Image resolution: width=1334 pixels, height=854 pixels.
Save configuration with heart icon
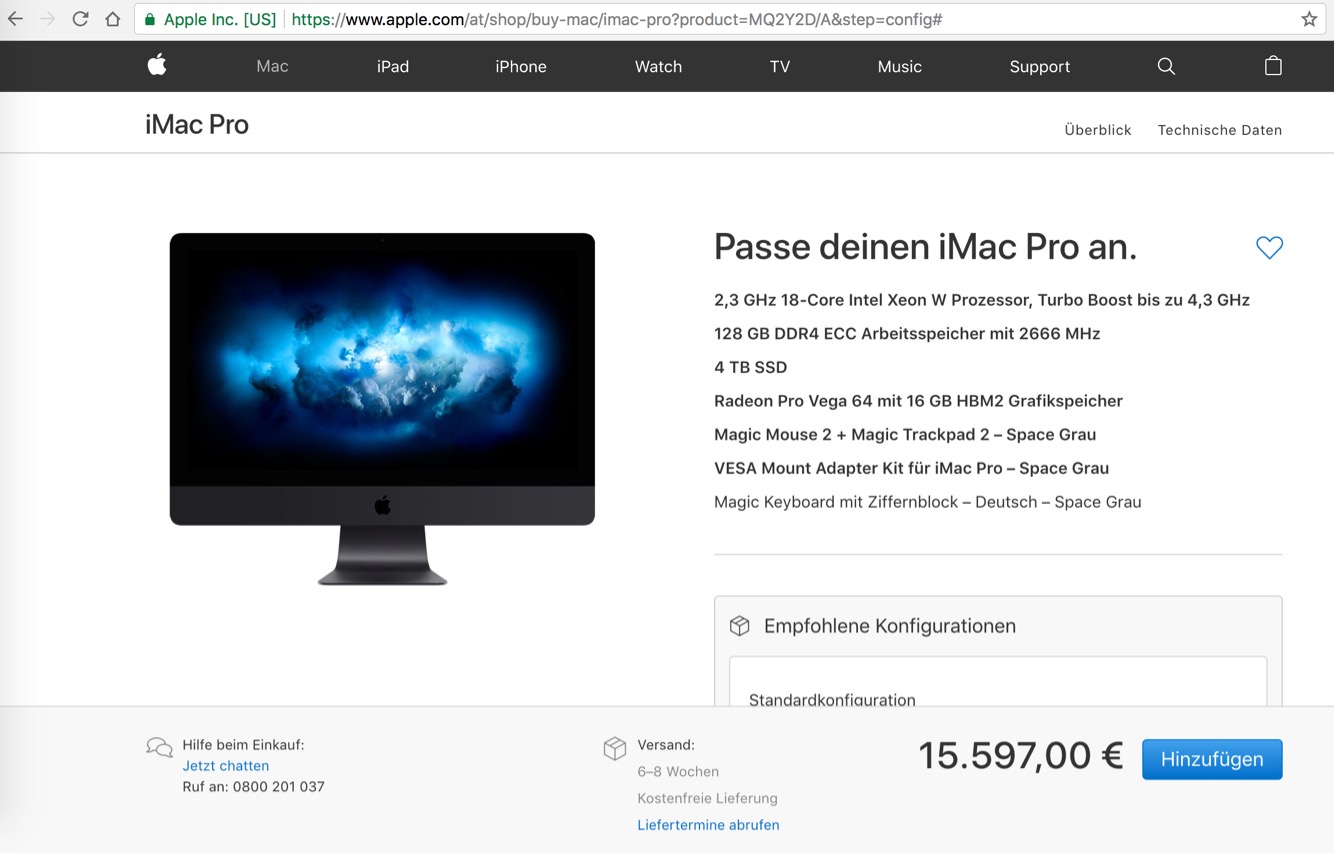pos(1269,247)
